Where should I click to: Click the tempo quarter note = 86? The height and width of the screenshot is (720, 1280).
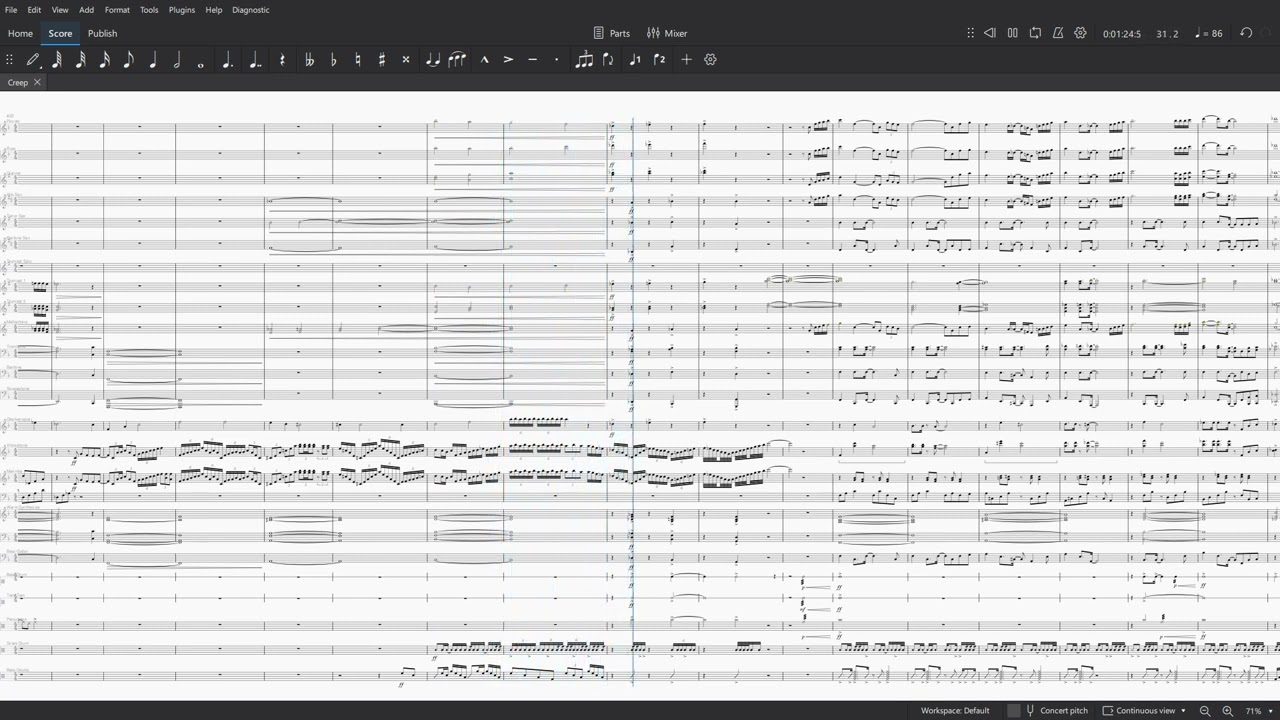pos(1209,34)
